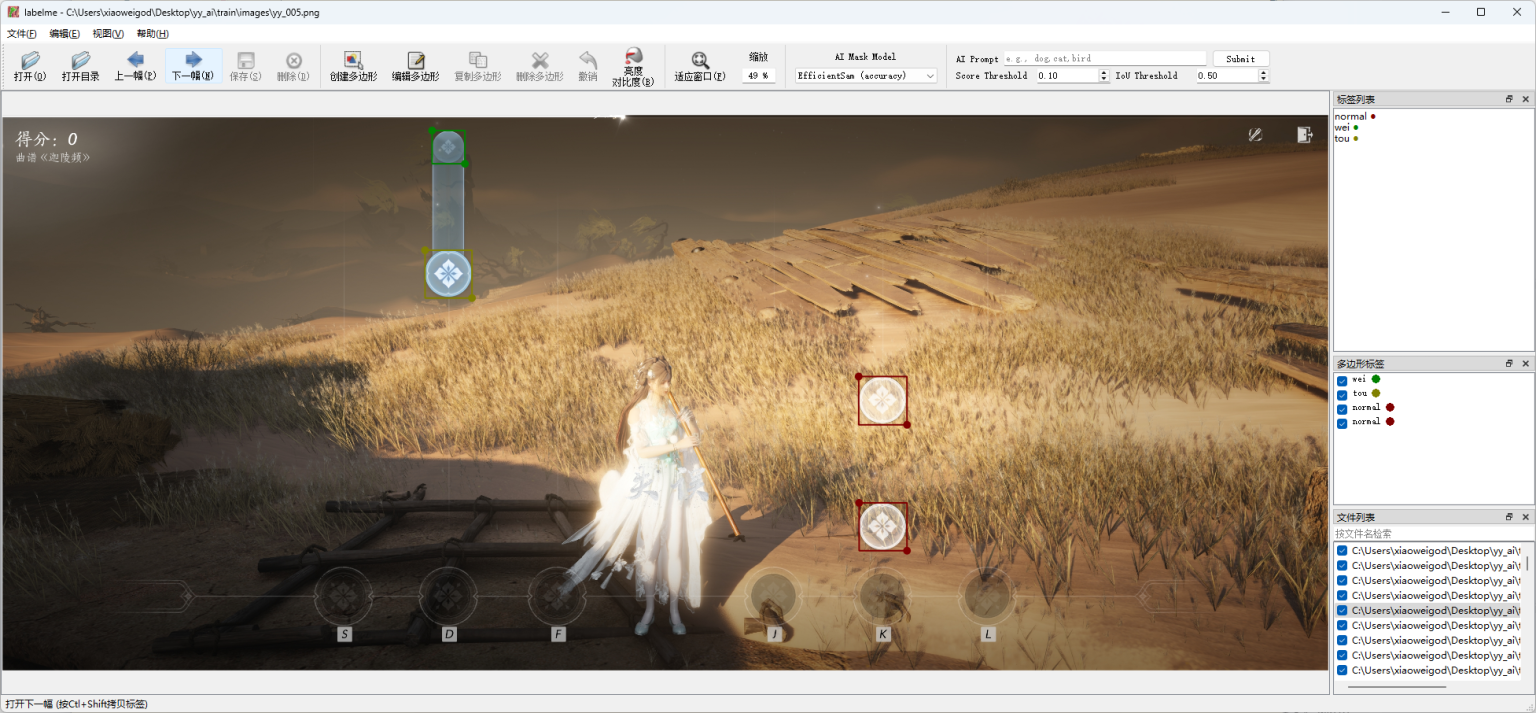Image resolution: width=1536 pixels, height=713 pixels.
Task: Click the AI Prompt text field
Action: point(1105,59)
